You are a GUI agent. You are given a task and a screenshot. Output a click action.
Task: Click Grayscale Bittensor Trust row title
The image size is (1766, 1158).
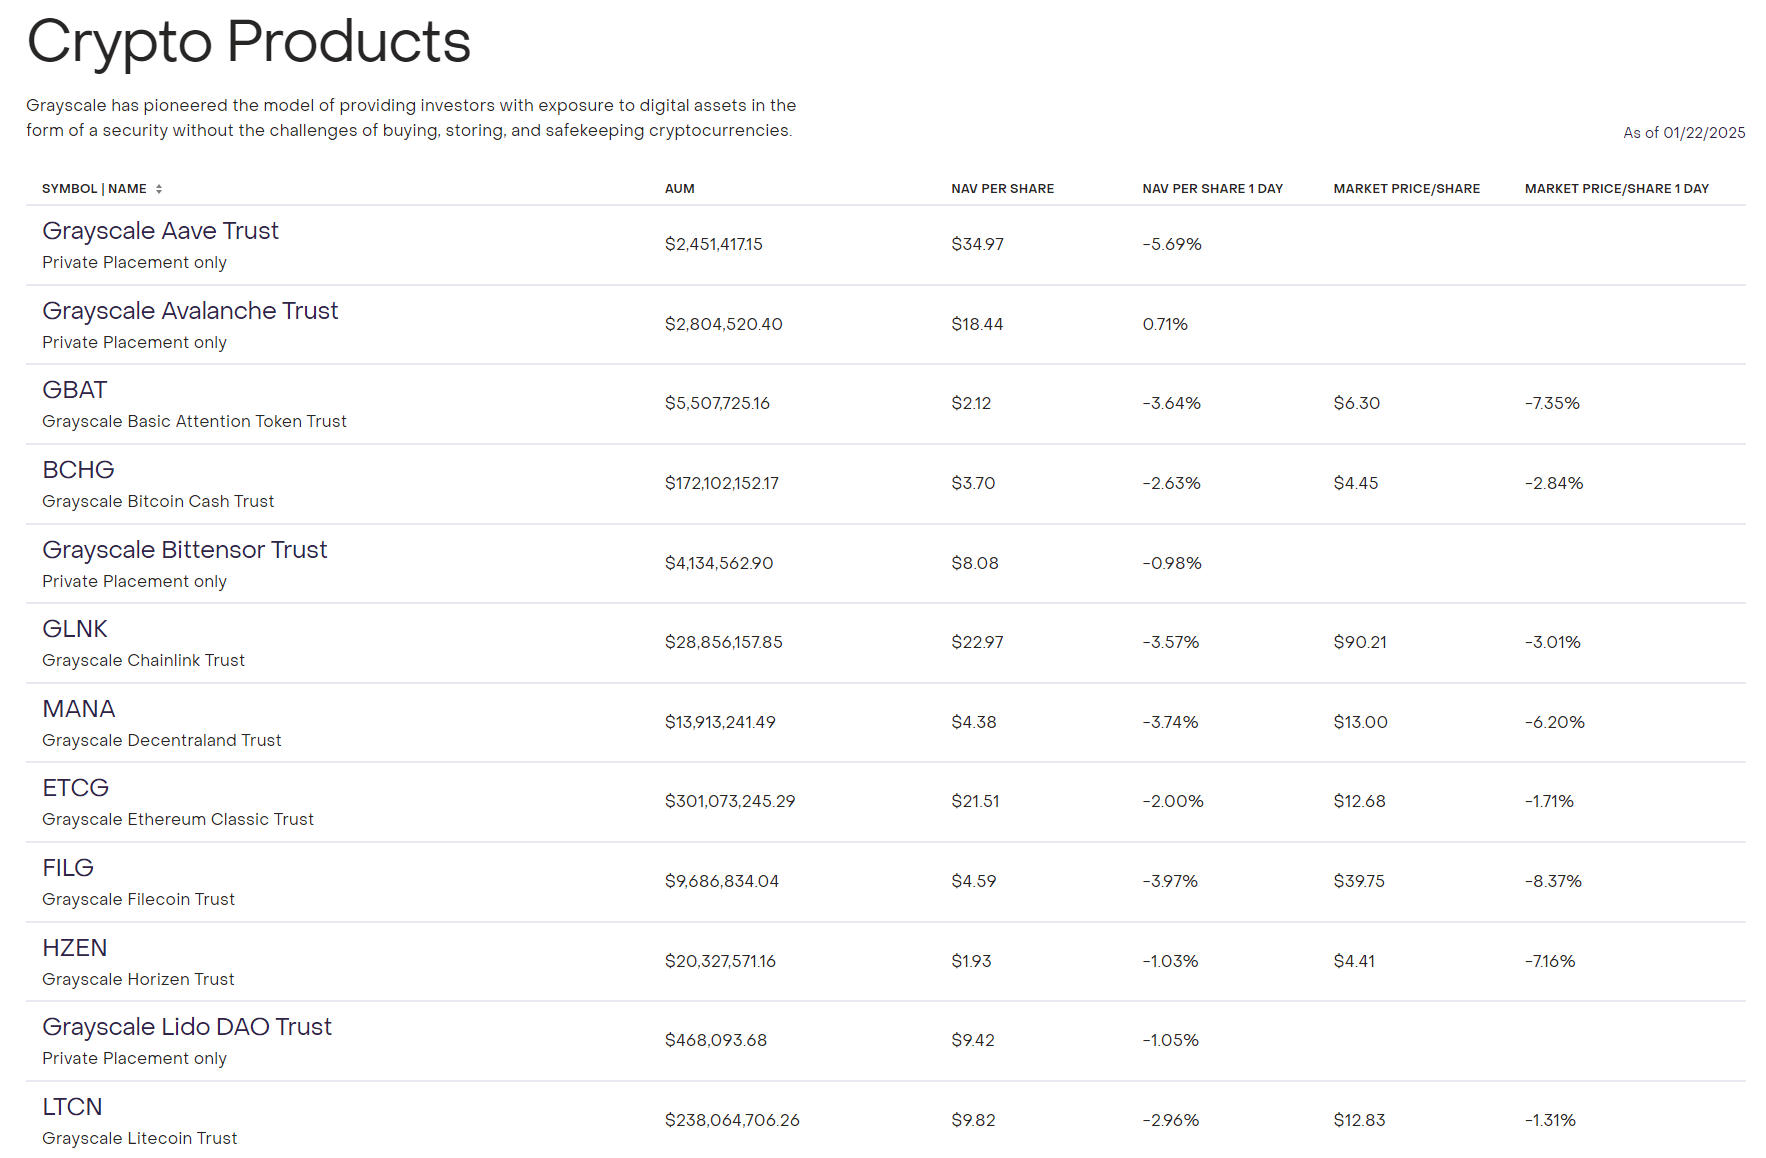[184, 550]
